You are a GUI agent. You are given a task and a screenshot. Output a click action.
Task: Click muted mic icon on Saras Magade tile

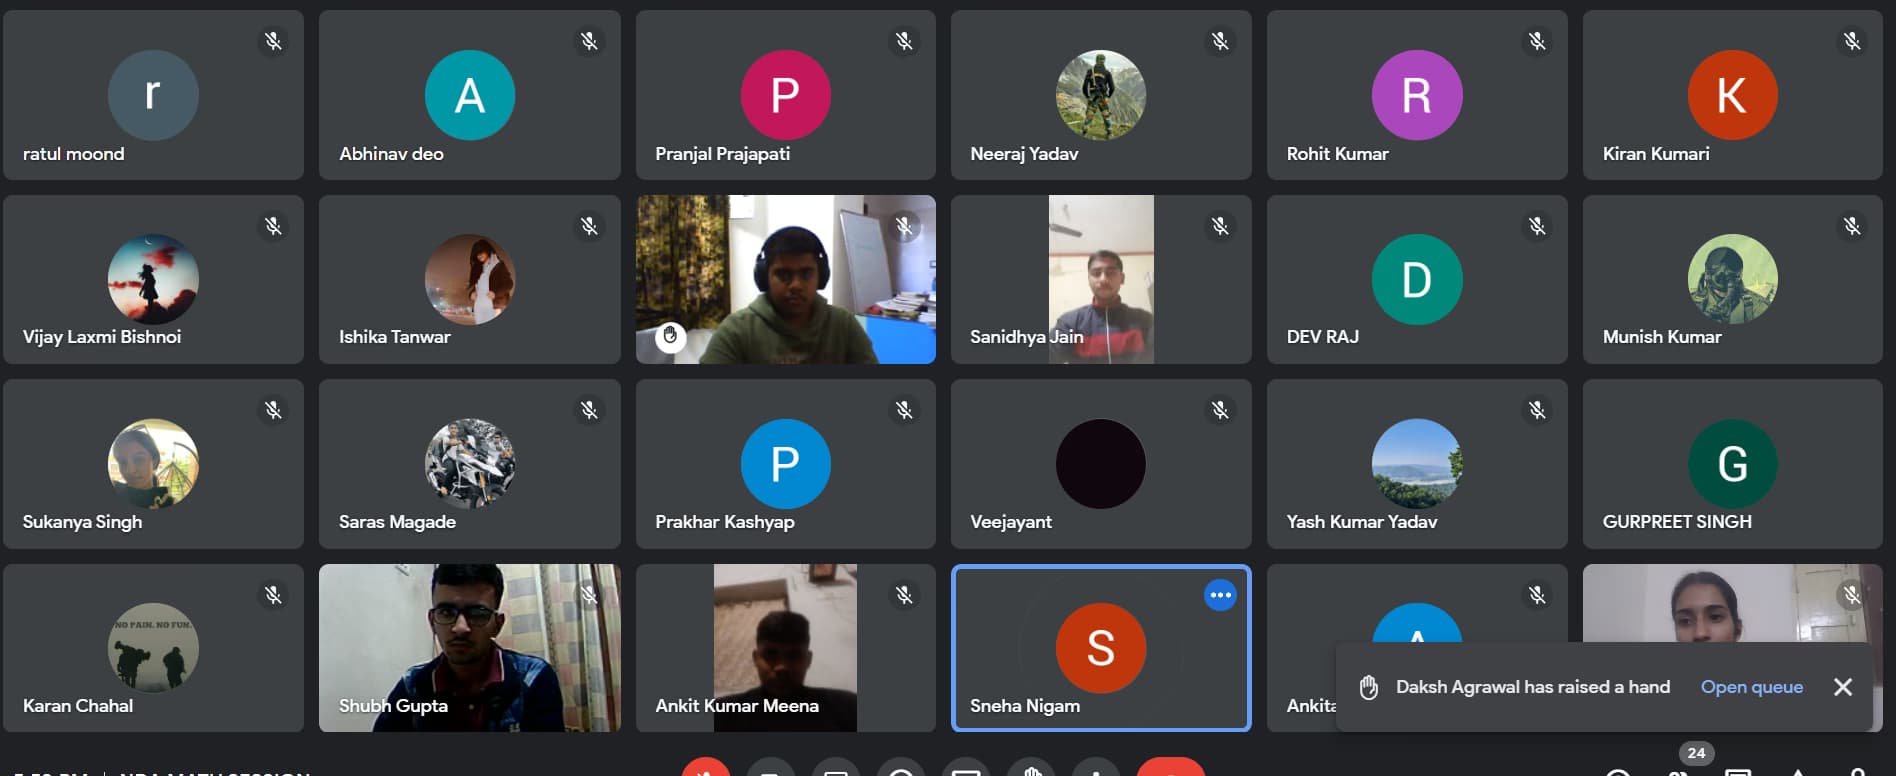[589, 410]
